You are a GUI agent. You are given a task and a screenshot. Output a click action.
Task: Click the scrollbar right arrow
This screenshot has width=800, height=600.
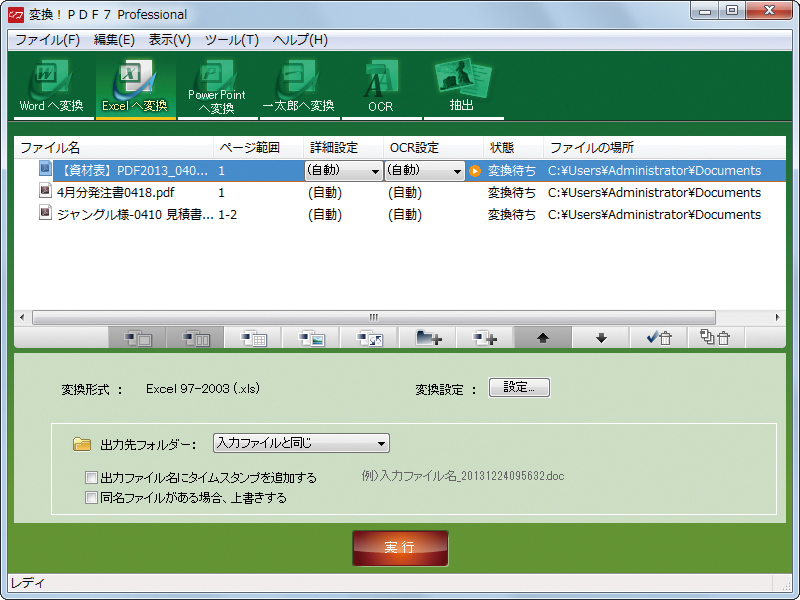coord(777,317)
